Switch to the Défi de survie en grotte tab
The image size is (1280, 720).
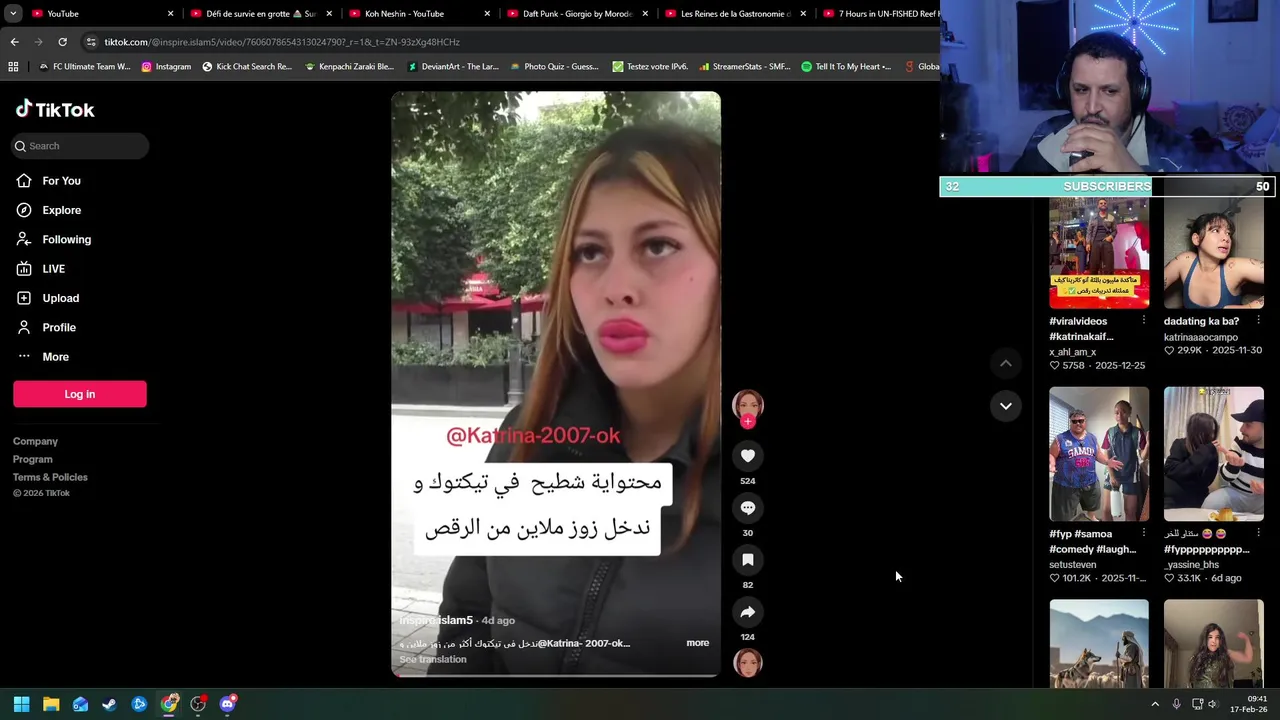(x=260, y=14)
